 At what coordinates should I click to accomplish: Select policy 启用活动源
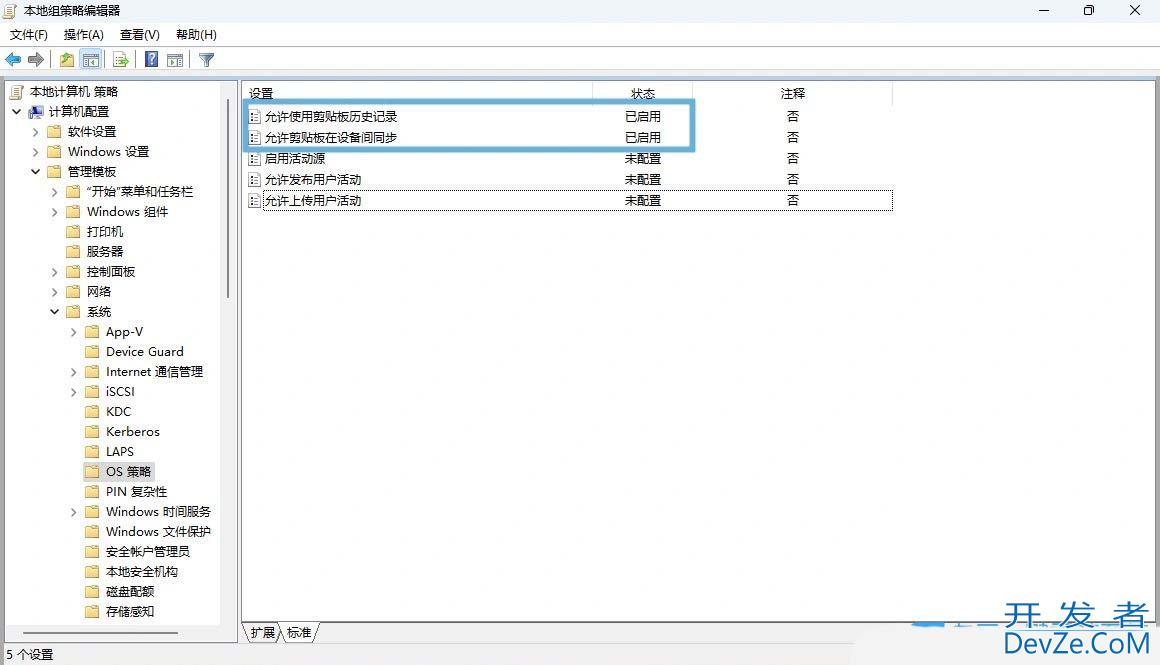(x=294, y=158)
